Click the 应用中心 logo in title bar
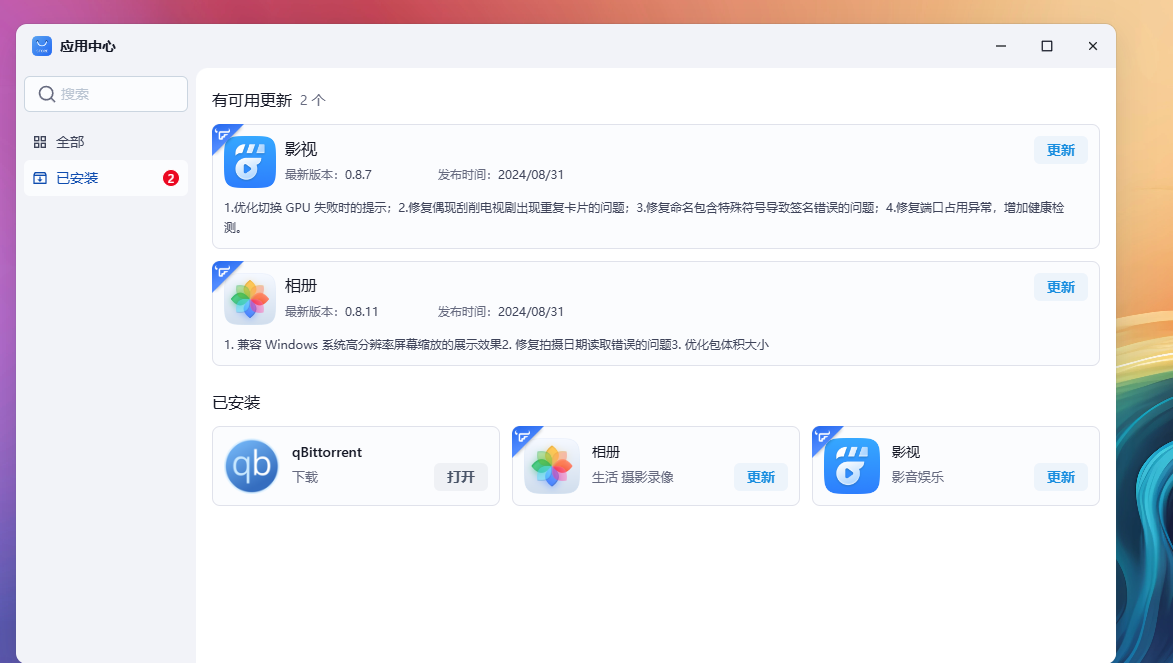This screenshot has height=663, width=1173. click(42, 46)
